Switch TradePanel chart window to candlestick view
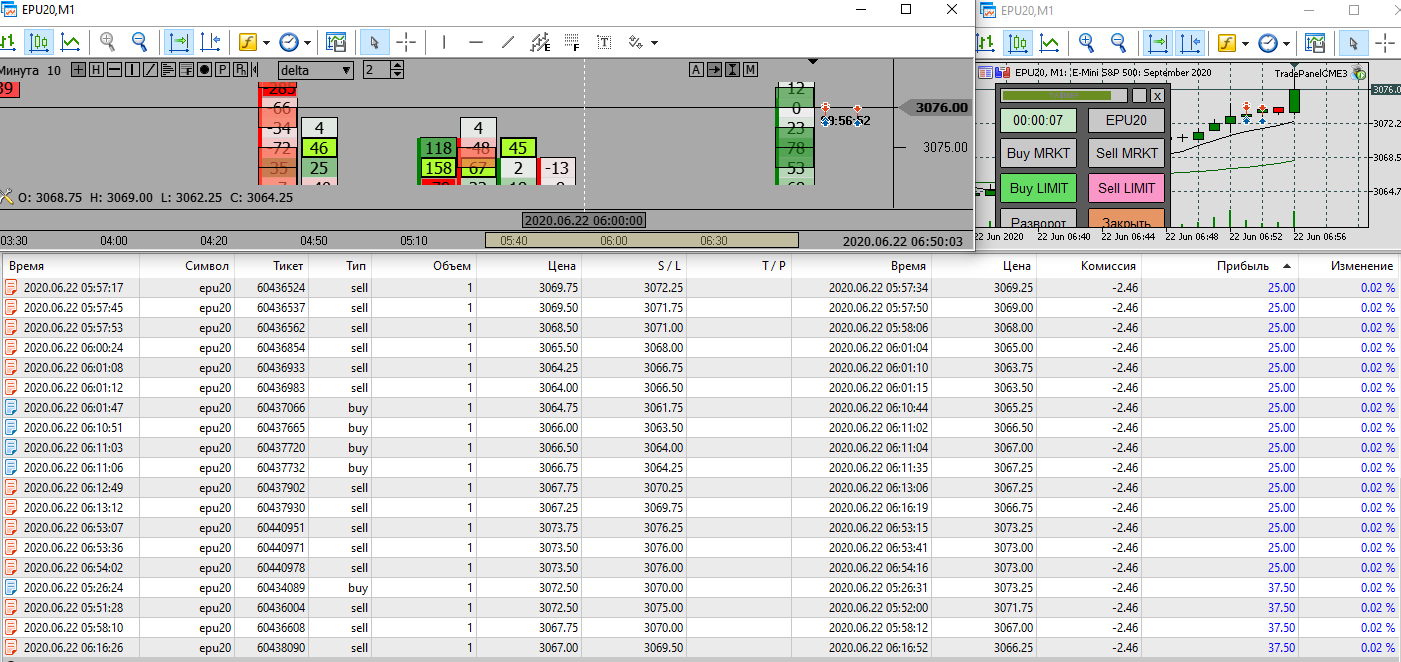Image resolution: width=1401 pixels, height=662 pixels. click(1019, 43)
